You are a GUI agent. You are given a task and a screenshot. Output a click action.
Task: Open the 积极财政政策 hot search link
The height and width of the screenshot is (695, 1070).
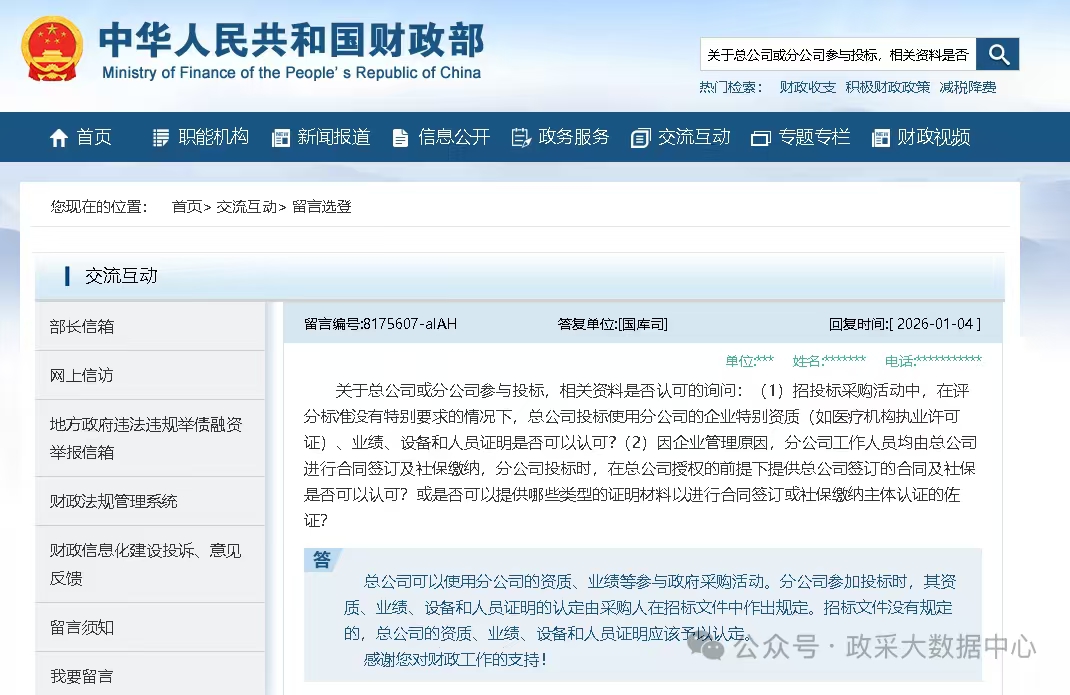[887, 87]
